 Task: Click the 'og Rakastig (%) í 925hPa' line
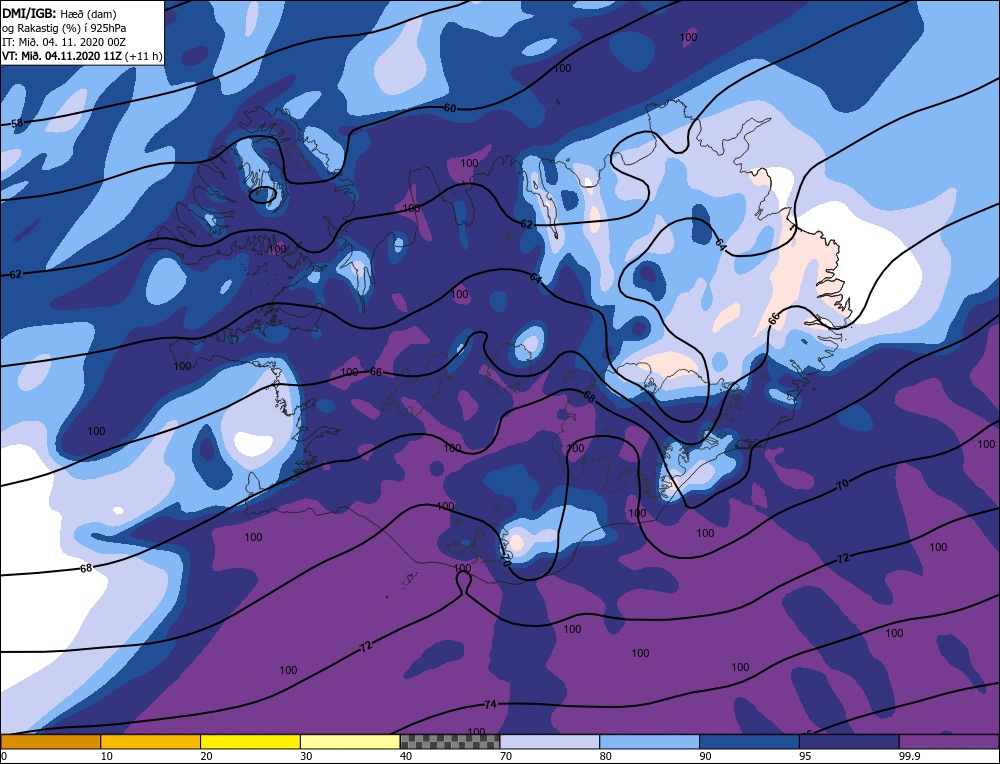(x=64, y=28)
